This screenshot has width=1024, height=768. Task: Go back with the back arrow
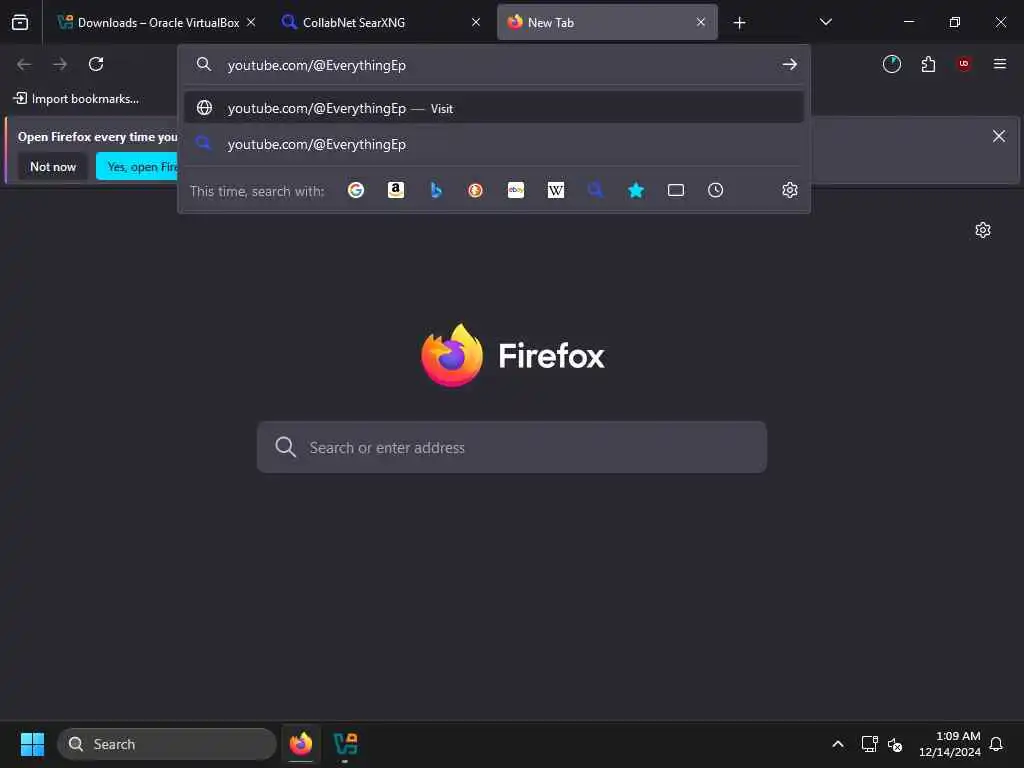[24, 64]
